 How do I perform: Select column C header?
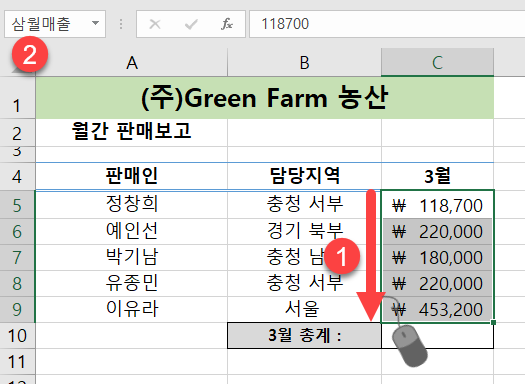[437, 63]
